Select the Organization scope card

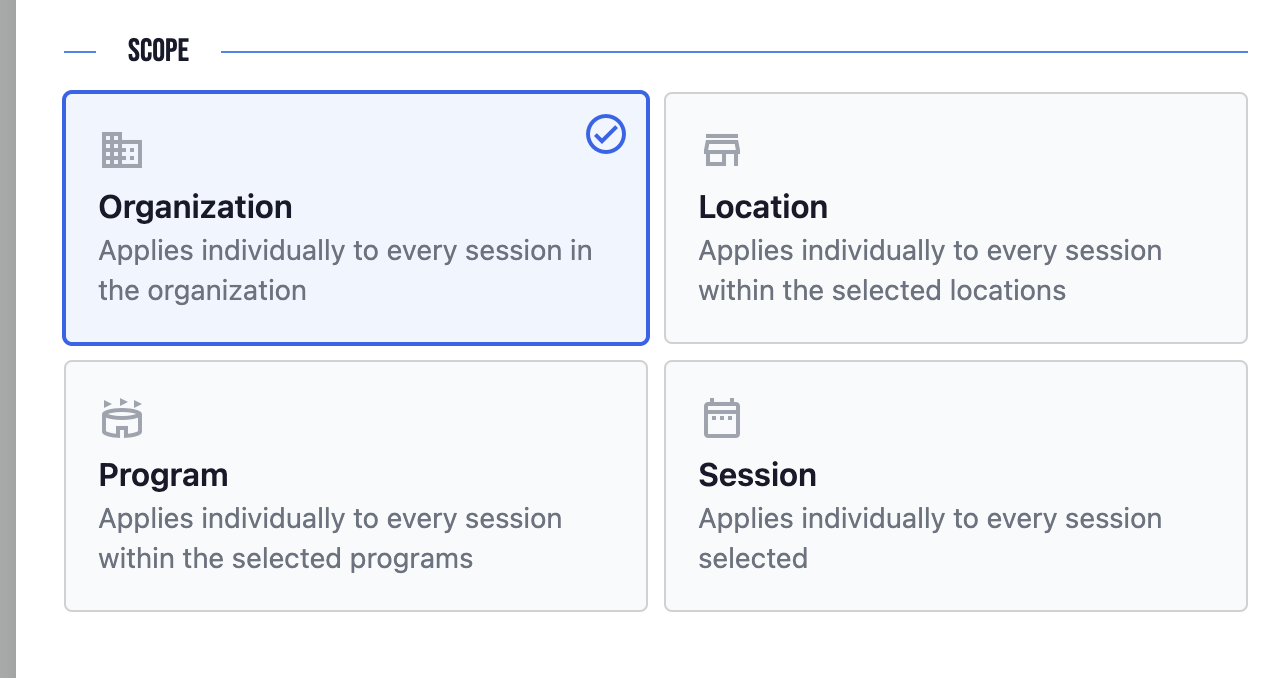coord(356,218)
